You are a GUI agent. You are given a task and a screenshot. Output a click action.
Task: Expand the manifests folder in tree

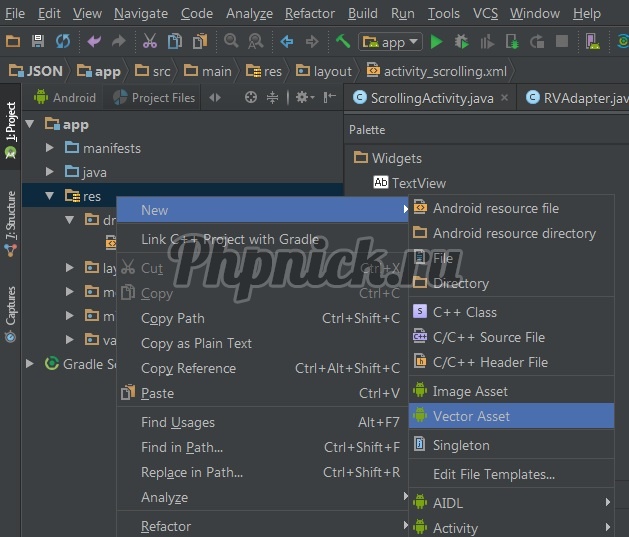tap(50, 148)
